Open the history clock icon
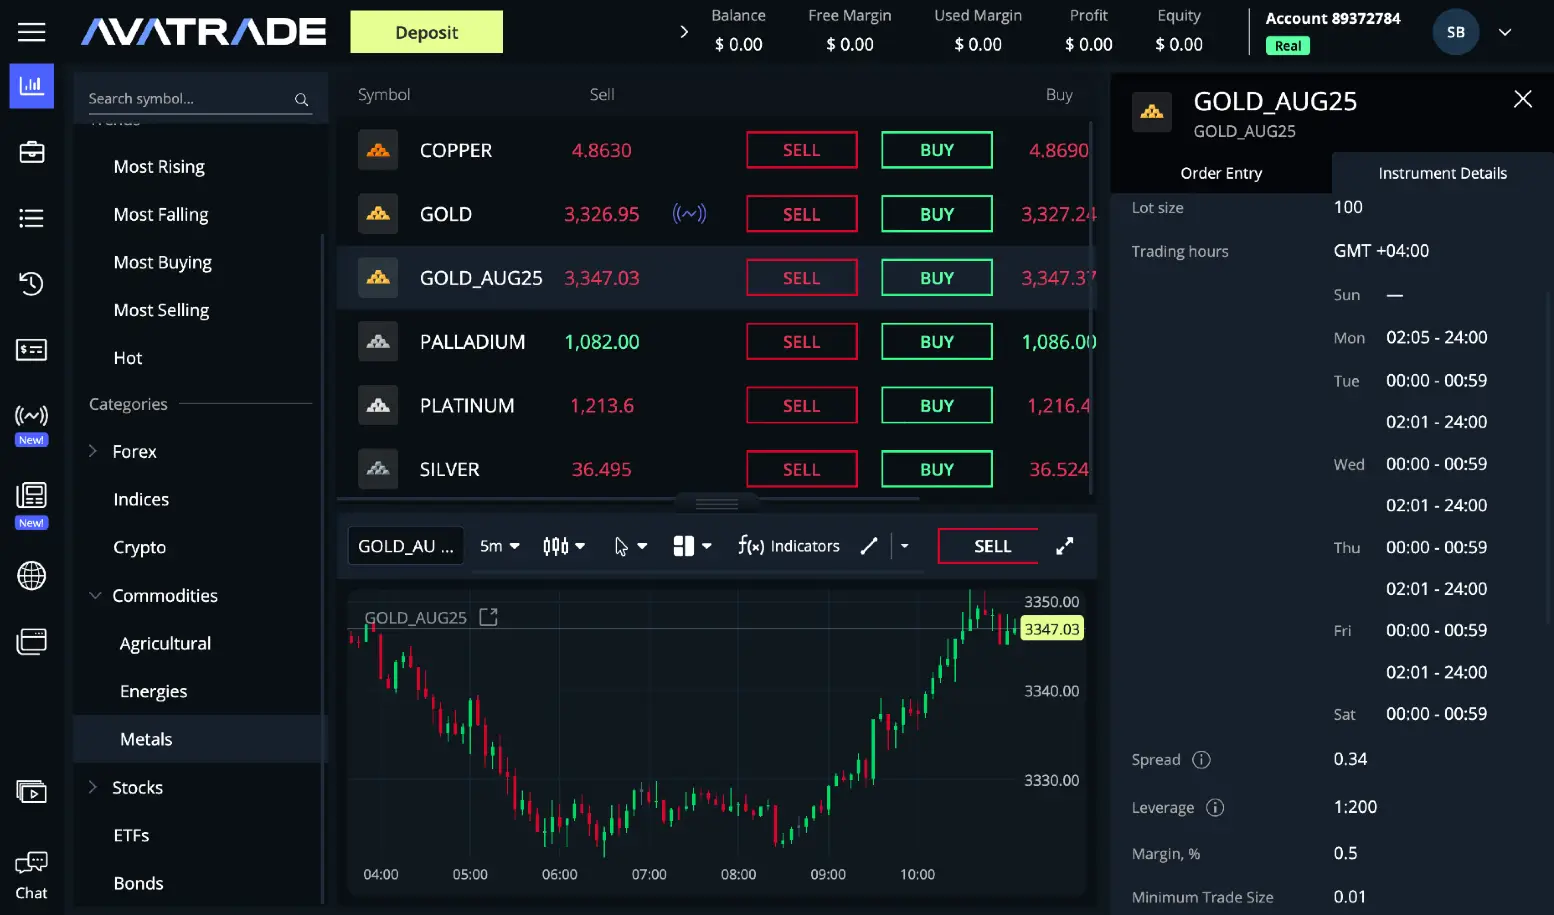The height and width of the screenshot is (915, 1554). (32, 284)
